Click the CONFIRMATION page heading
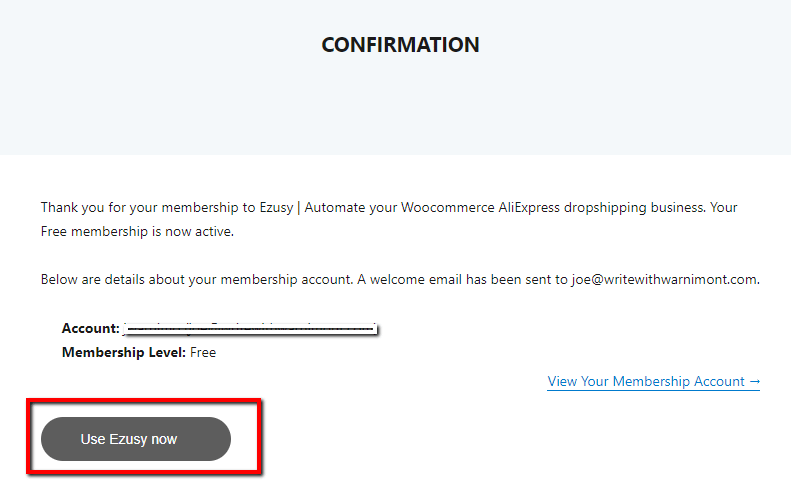 pos(400,45)
